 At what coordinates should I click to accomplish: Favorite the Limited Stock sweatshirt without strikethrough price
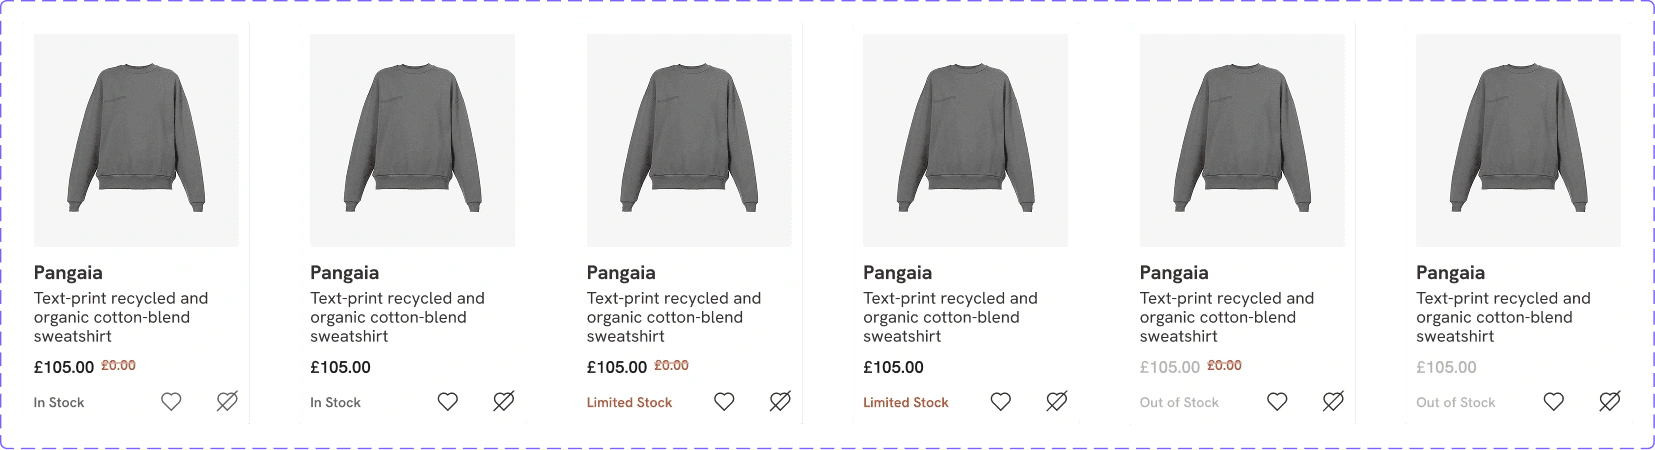(1000, 402)
